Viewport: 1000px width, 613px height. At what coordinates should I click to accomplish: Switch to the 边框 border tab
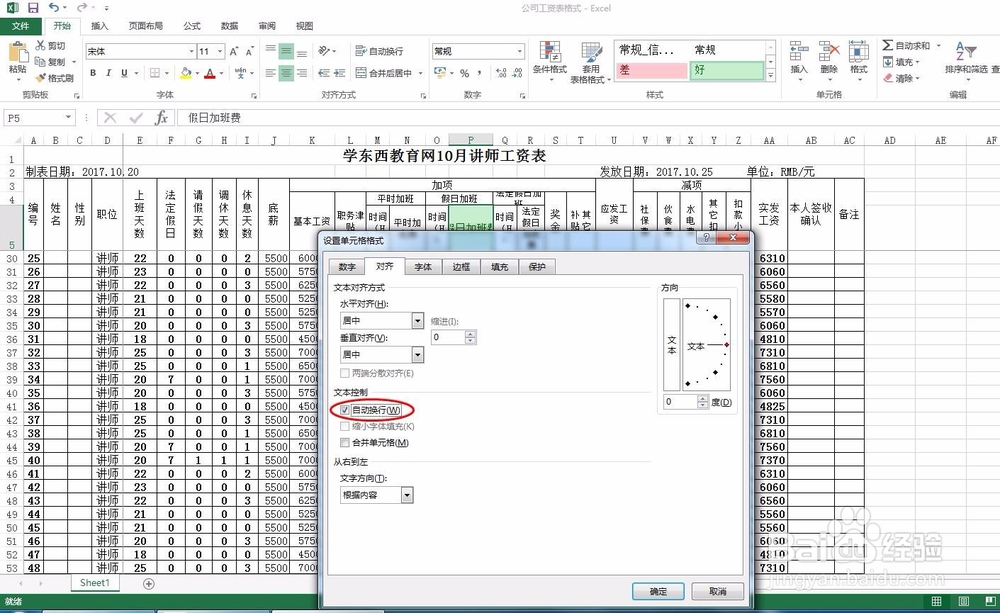click(461, 266)
